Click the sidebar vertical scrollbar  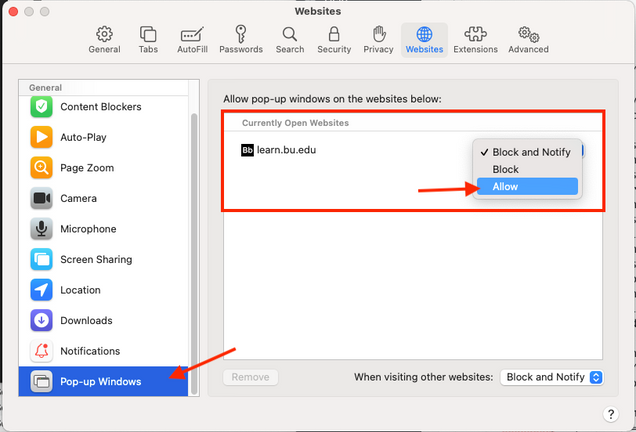tap(194, 254)
